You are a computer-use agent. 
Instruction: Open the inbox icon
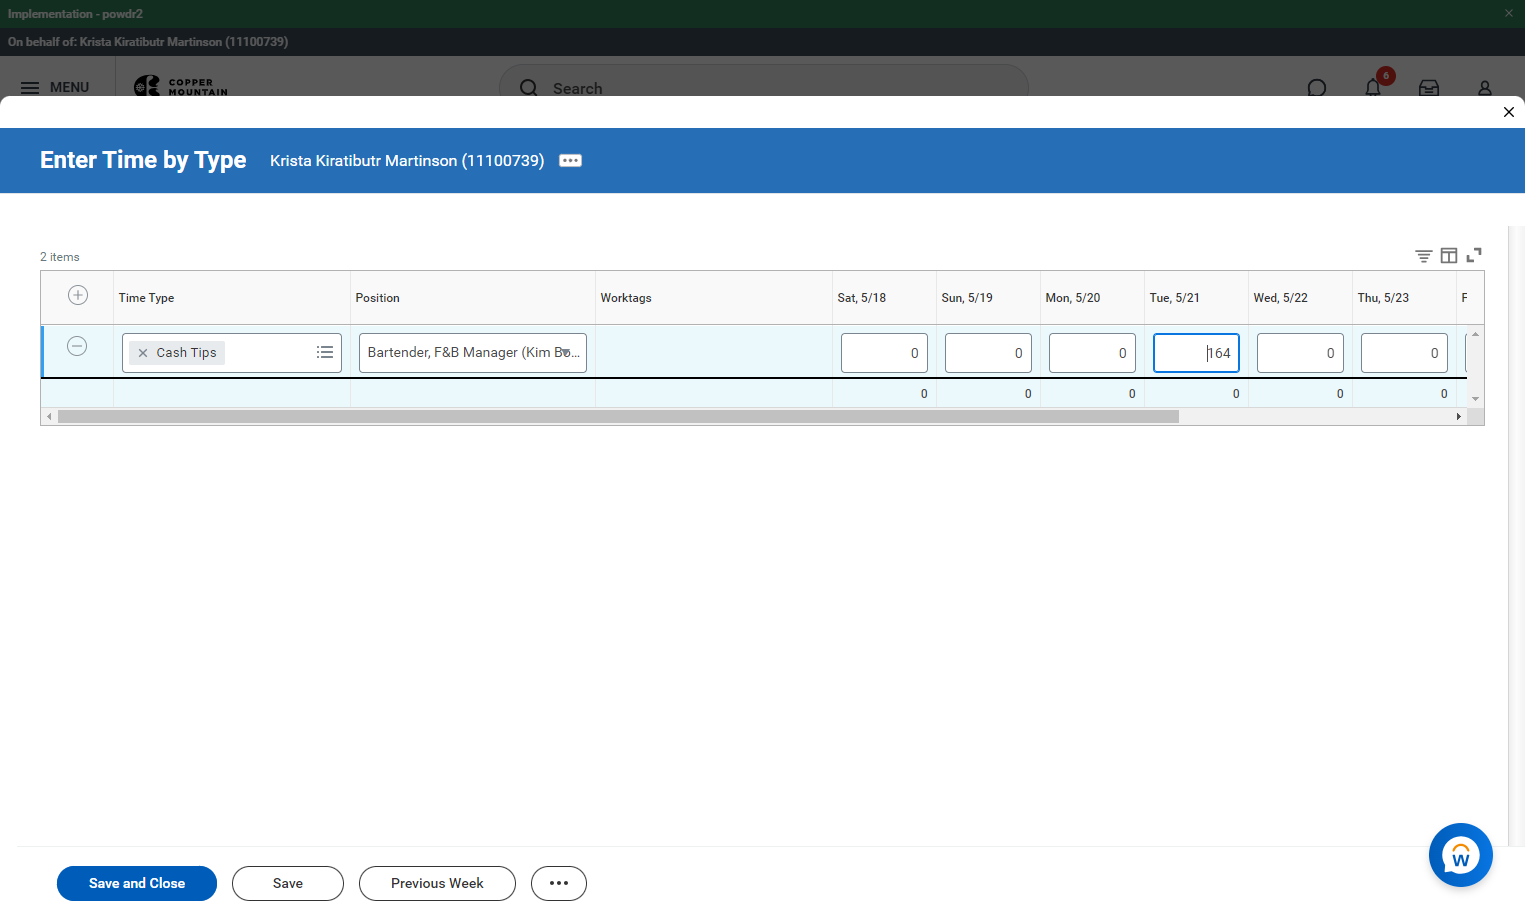pos(1429,87)
